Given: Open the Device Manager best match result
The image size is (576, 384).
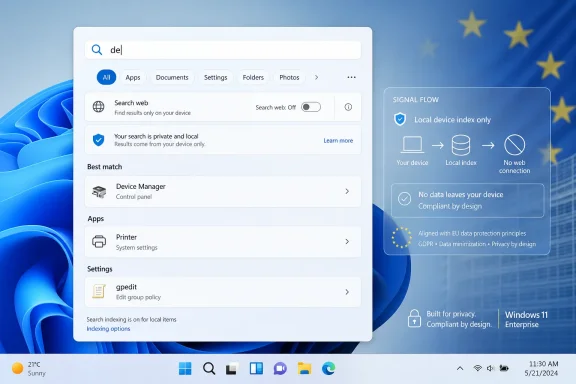Looking at the screenshot, I should pos(223,191).
